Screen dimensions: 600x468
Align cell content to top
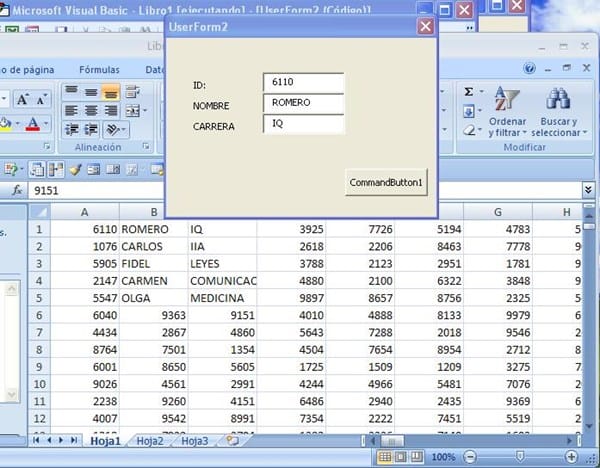coord(72,92)
